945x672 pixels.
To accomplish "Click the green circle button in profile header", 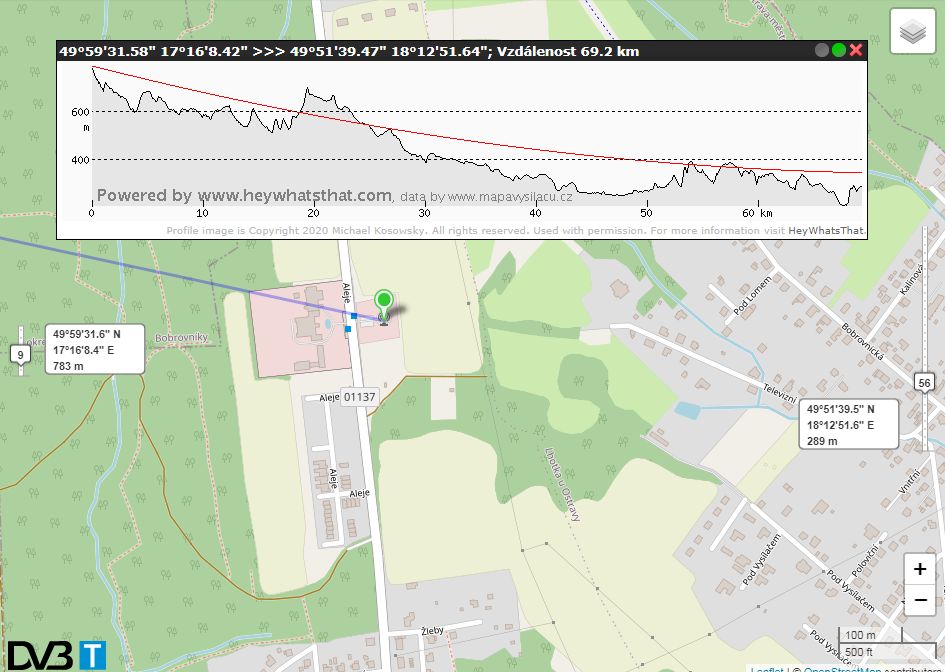I will 839,51.
